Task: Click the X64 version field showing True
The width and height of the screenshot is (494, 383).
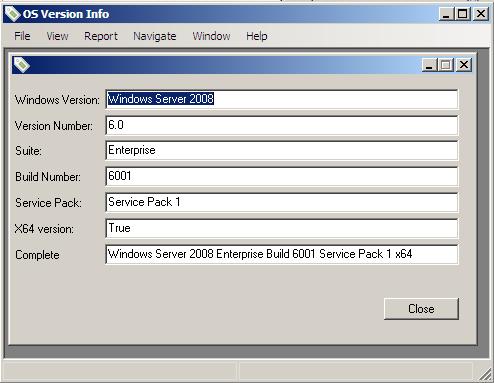Action: click(x=282, y=228)
